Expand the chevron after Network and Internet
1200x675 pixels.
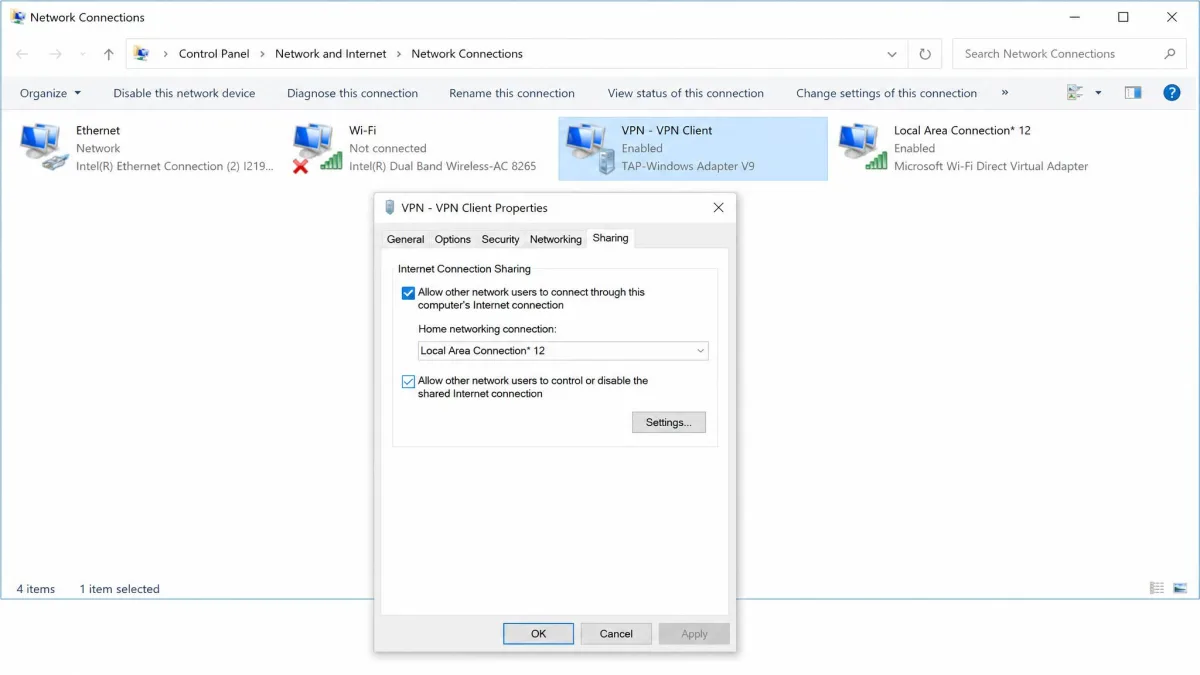click(399, 54)
